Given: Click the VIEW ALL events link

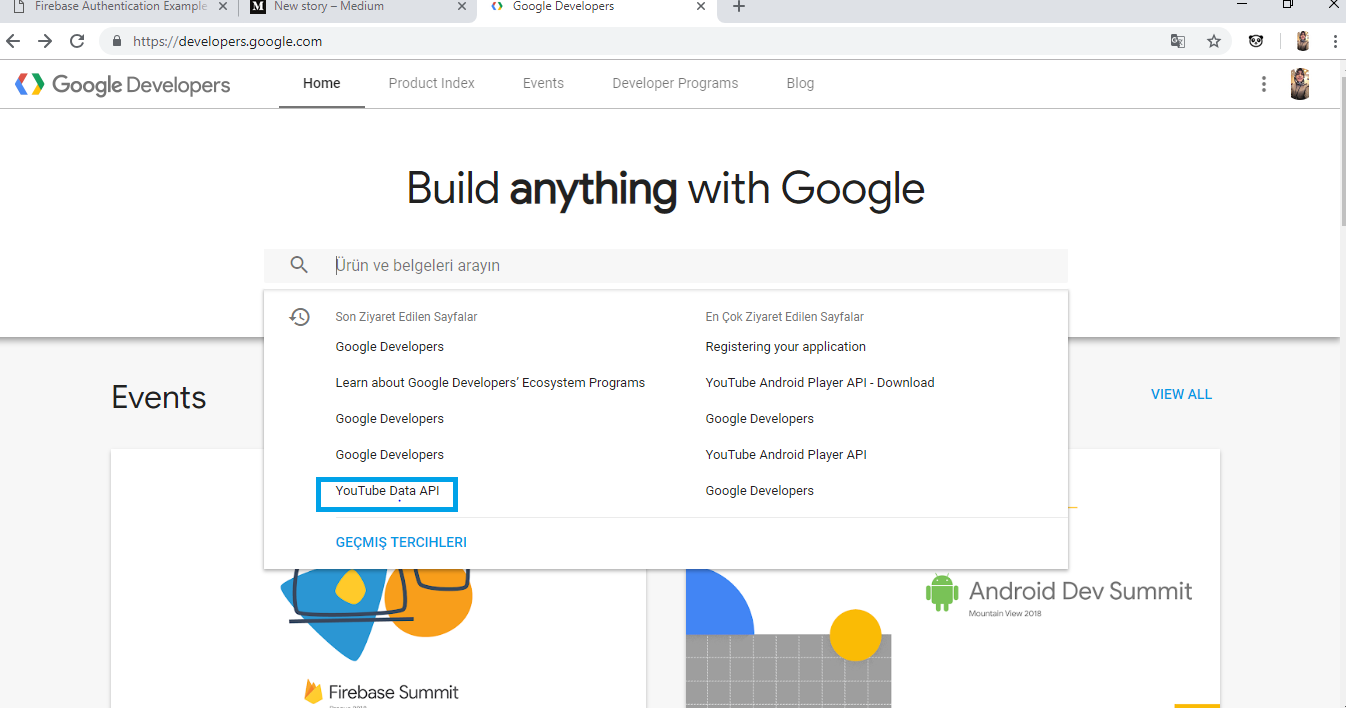Looking at the screenshot, I should coord(1181,395).
